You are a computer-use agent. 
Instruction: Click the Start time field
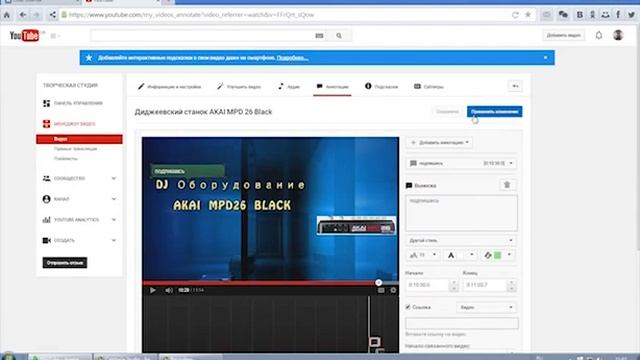[427, 285]
